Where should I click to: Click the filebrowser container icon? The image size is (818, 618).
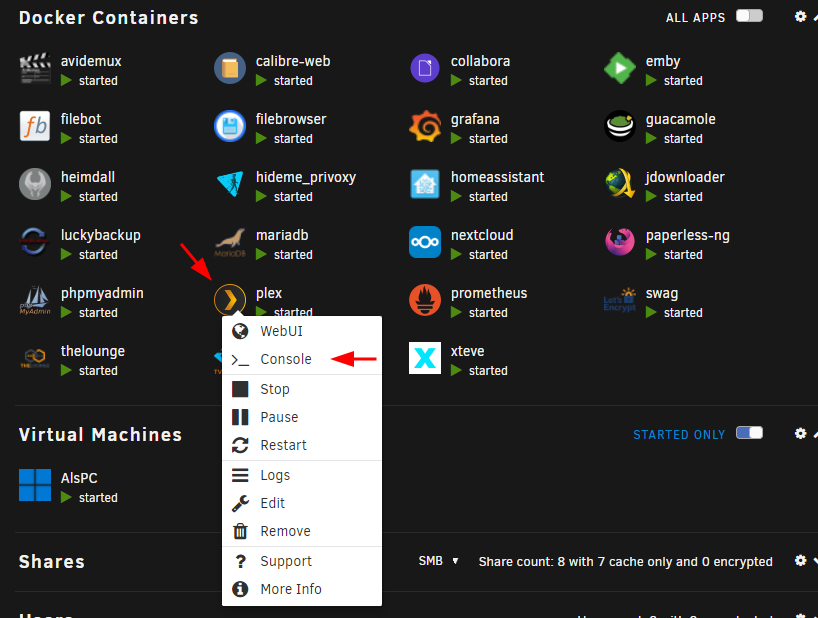230,126
